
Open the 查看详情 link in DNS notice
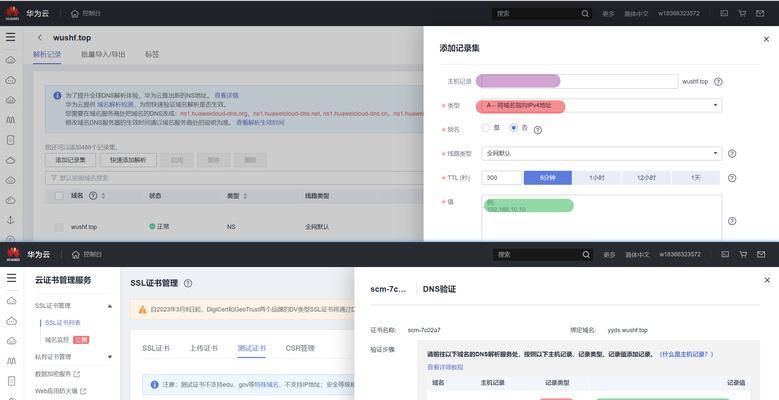point(227,95)
